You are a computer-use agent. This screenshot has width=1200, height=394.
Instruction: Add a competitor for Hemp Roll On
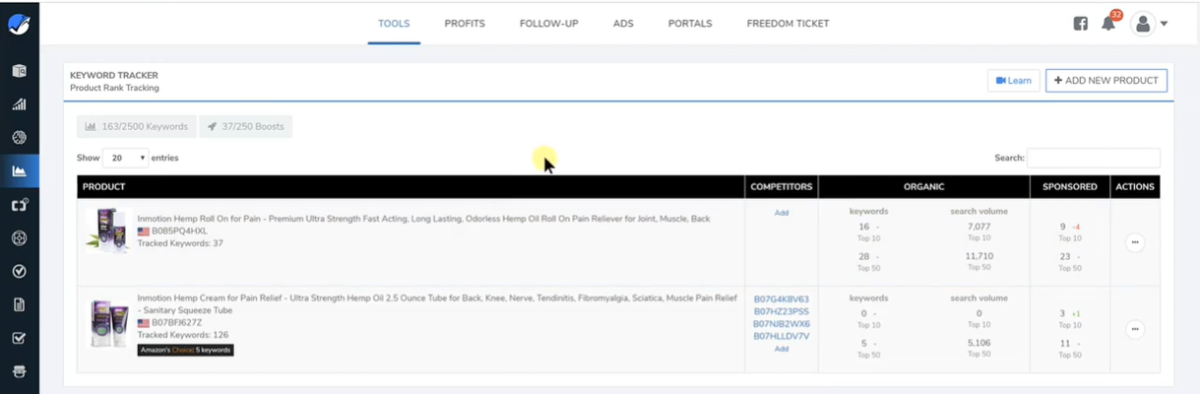(x=781, y=213)
